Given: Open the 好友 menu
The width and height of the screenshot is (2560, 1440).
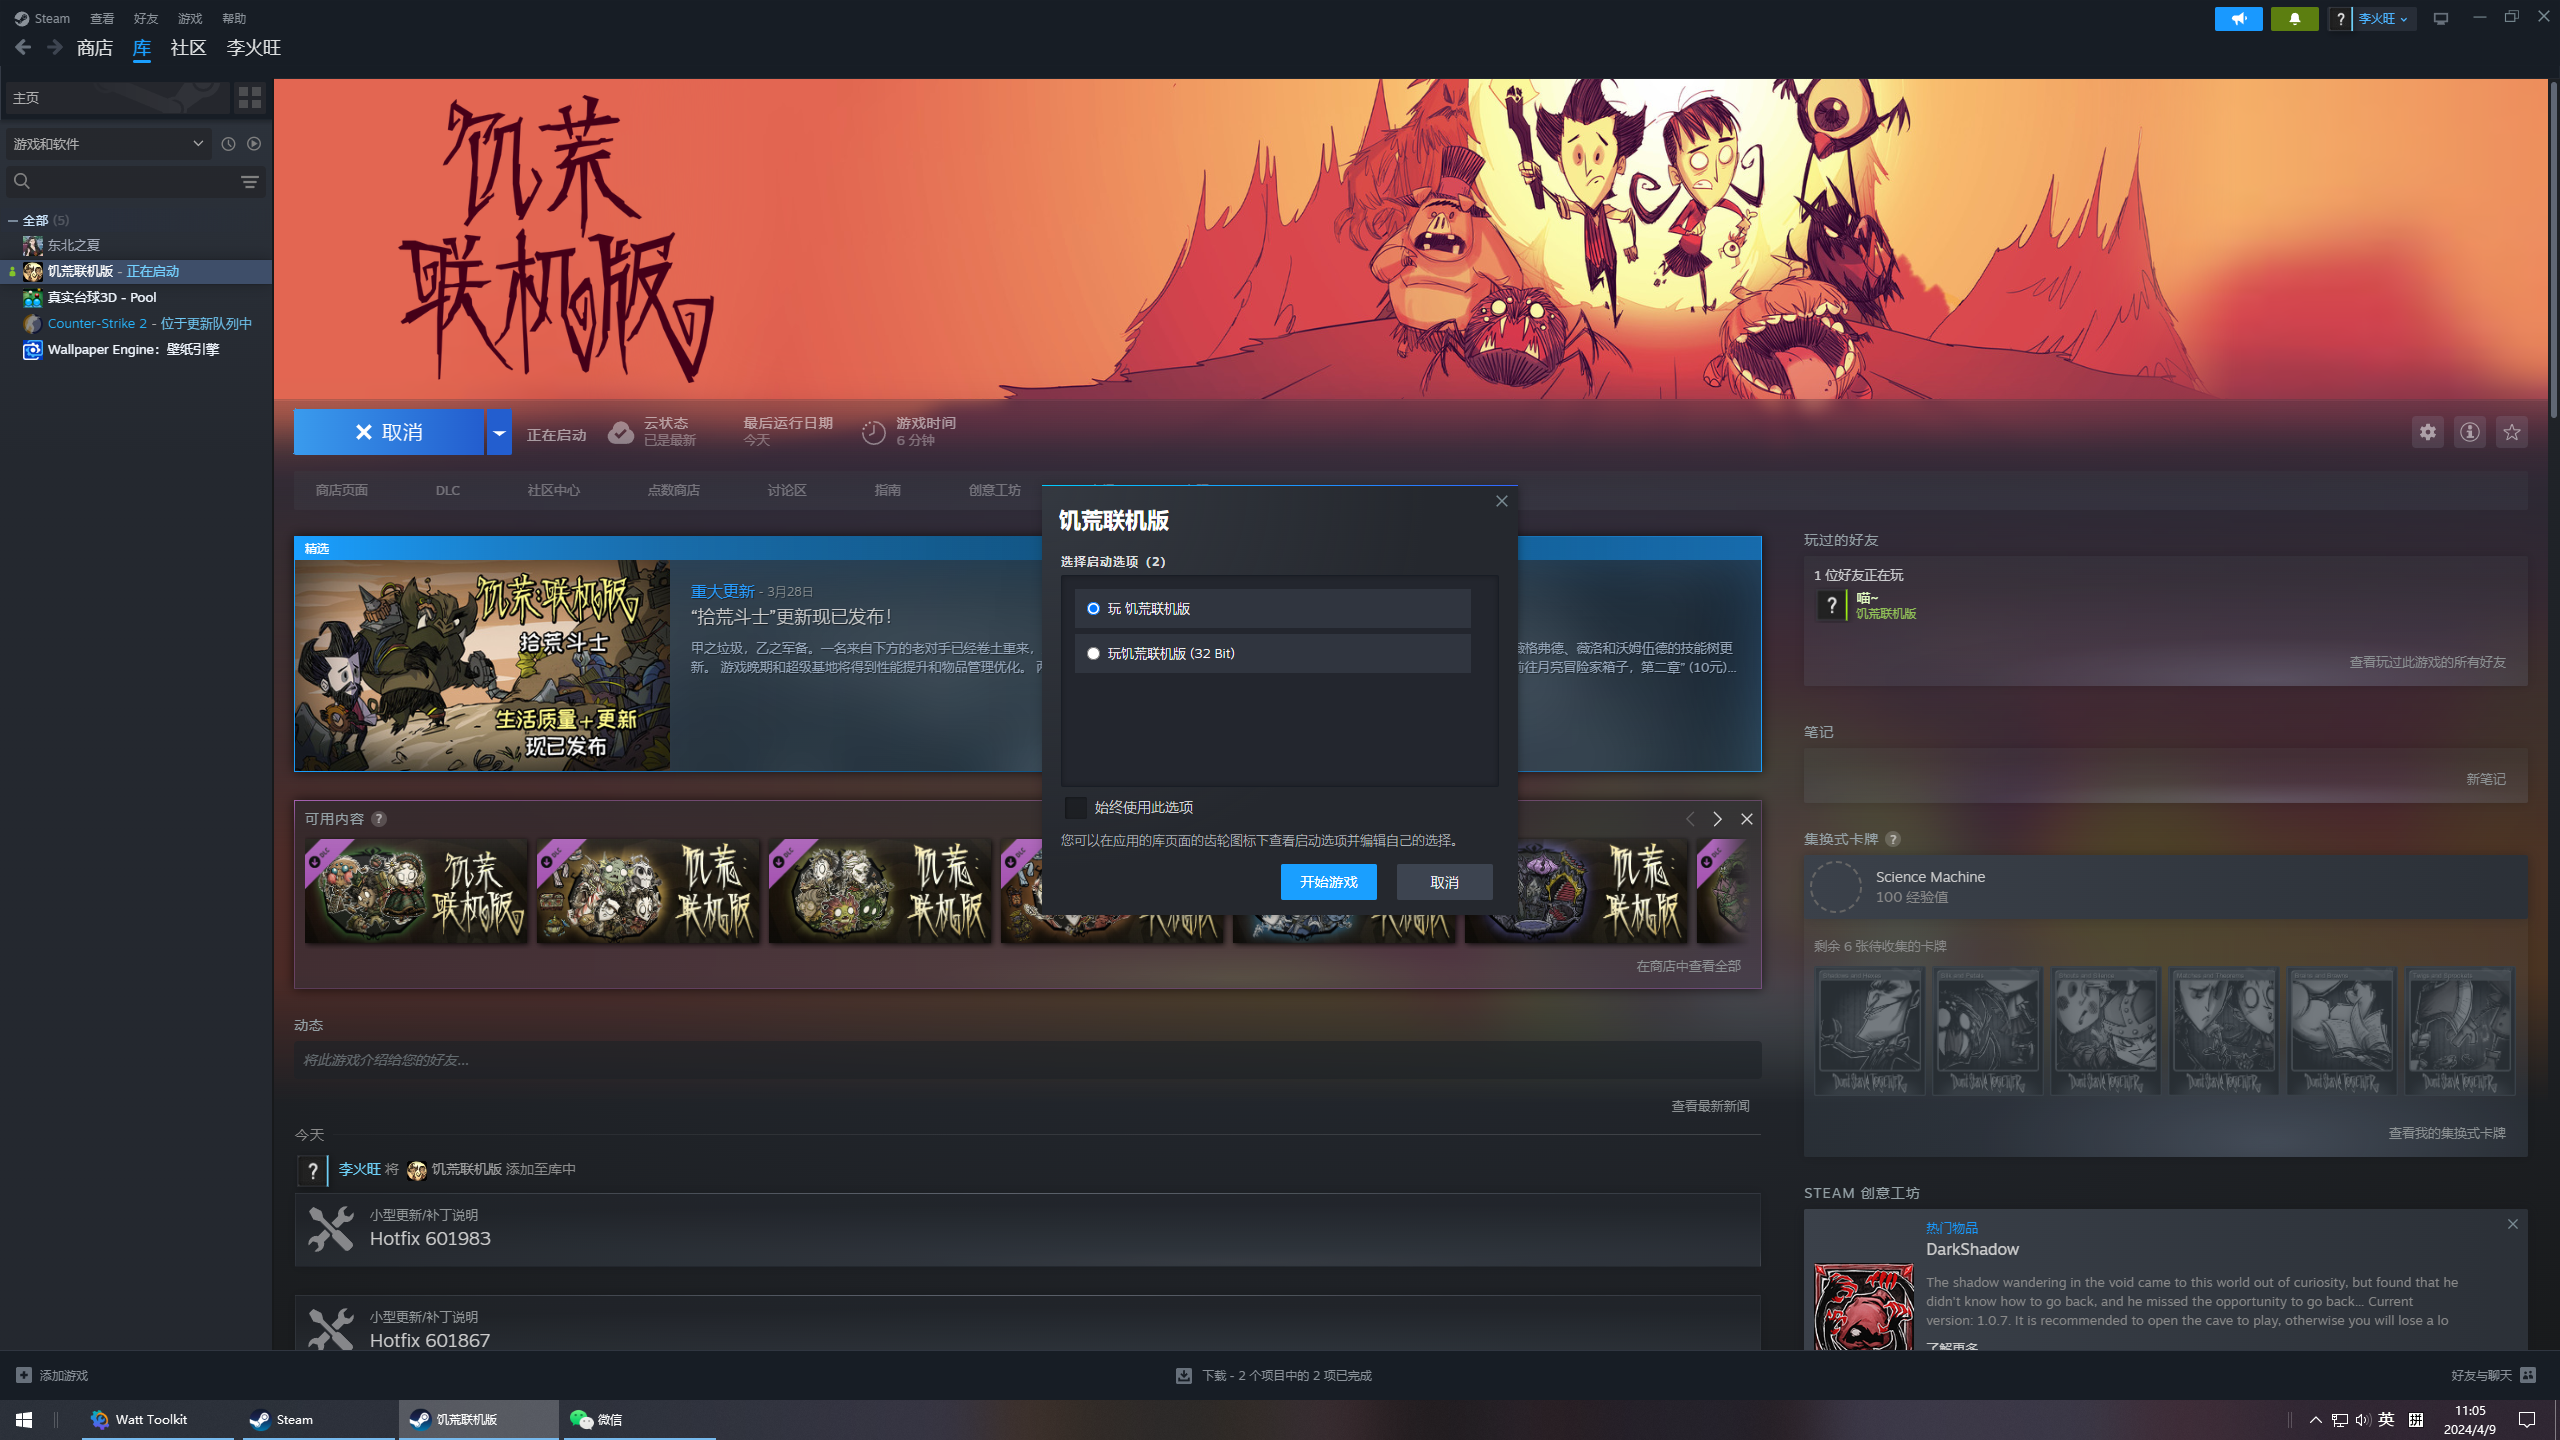Looking at the screenshot, I should [146, 19].
